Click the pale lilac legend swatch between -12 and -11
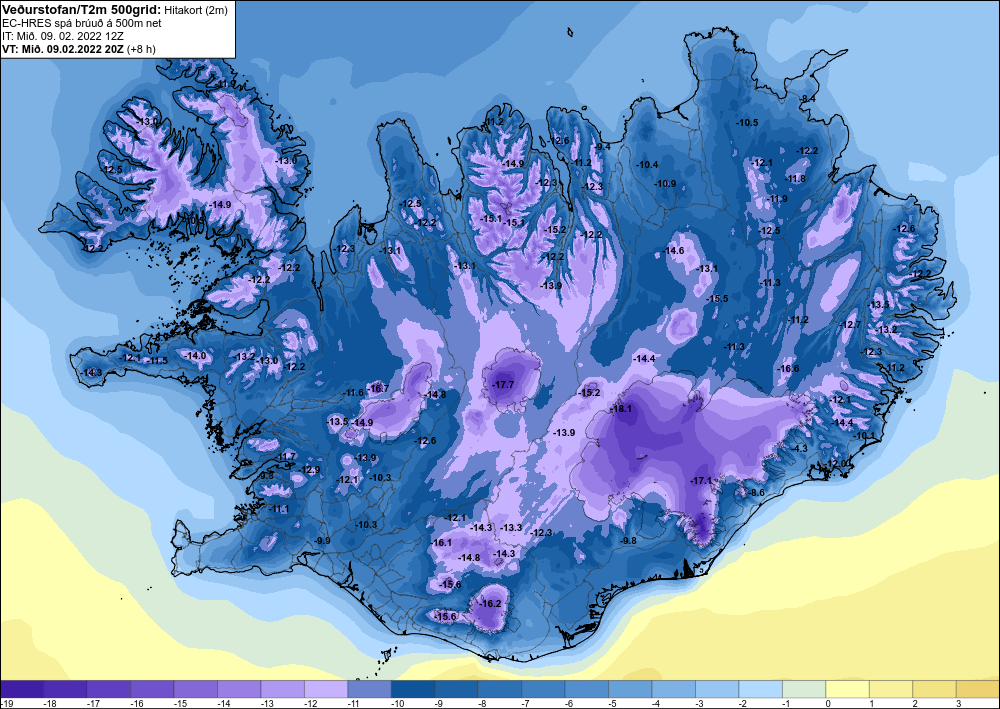The width and height of the screenshot is (1000, 709). [326, 689]
